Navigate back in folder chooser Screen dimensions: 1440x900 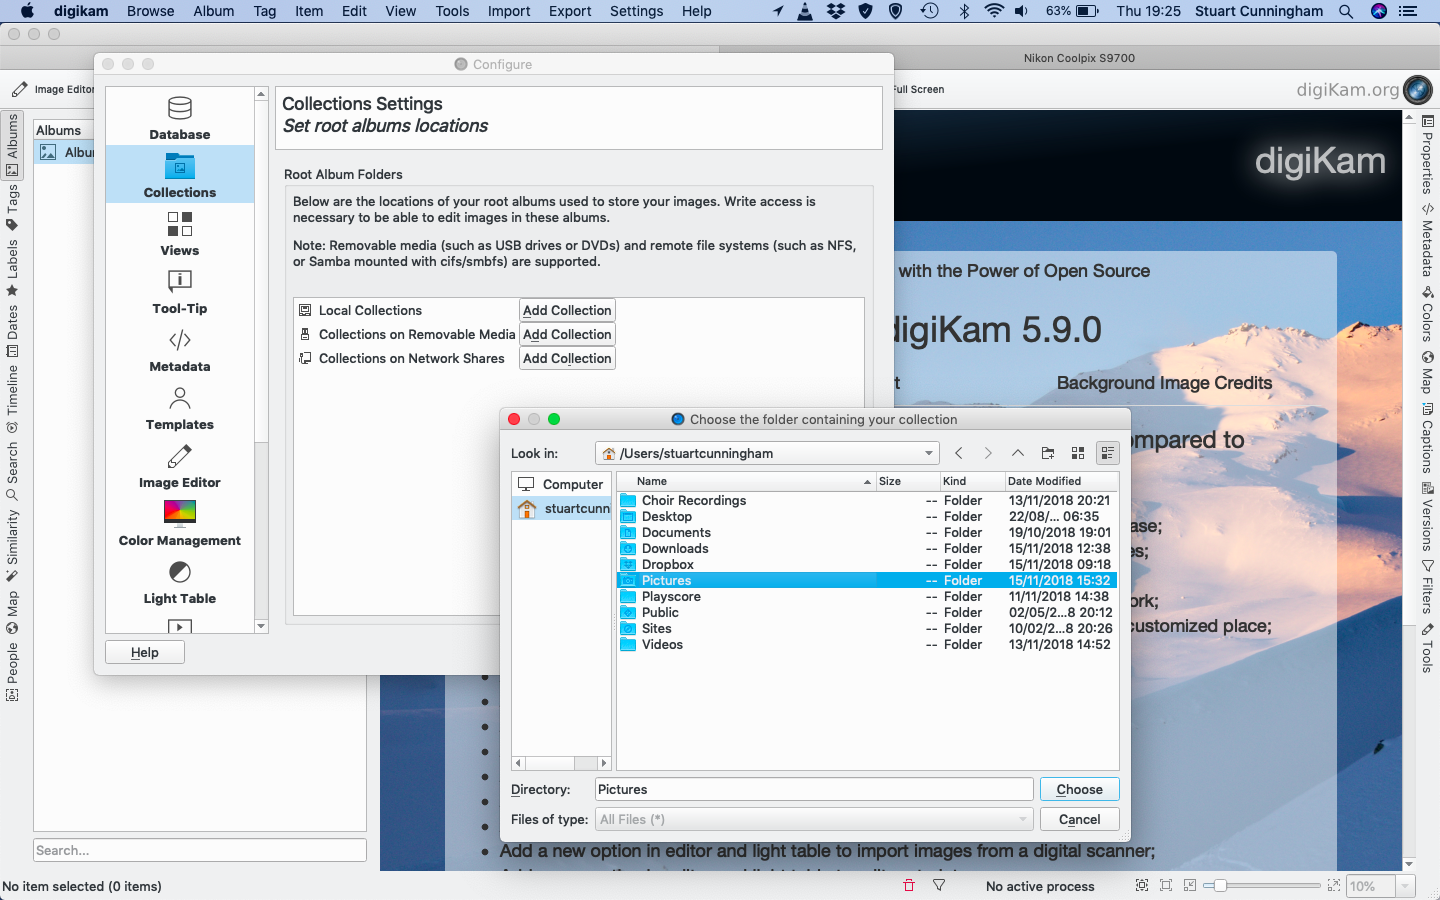coord(958,453)
